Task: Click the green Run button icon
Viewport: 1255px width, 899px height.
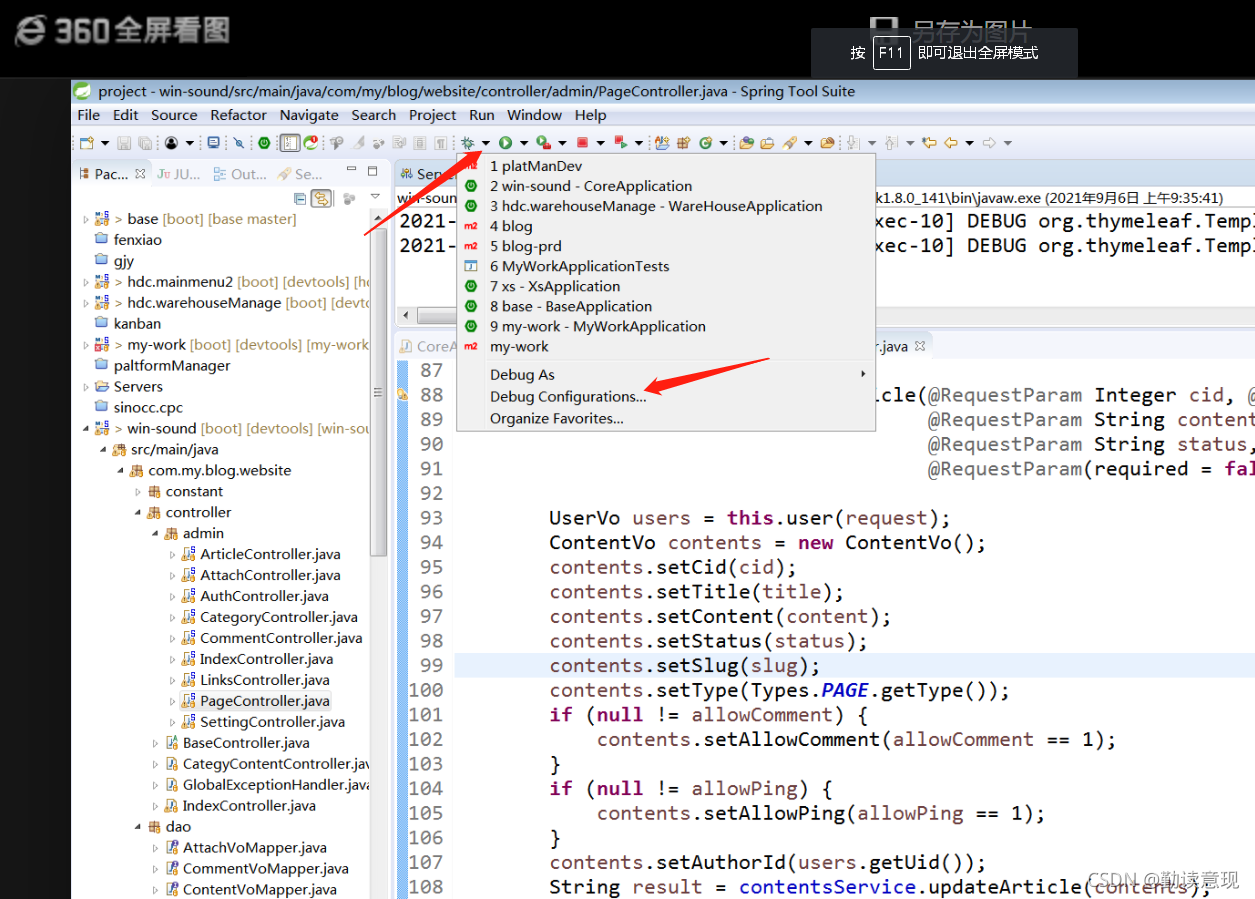Action: point(505,143)
